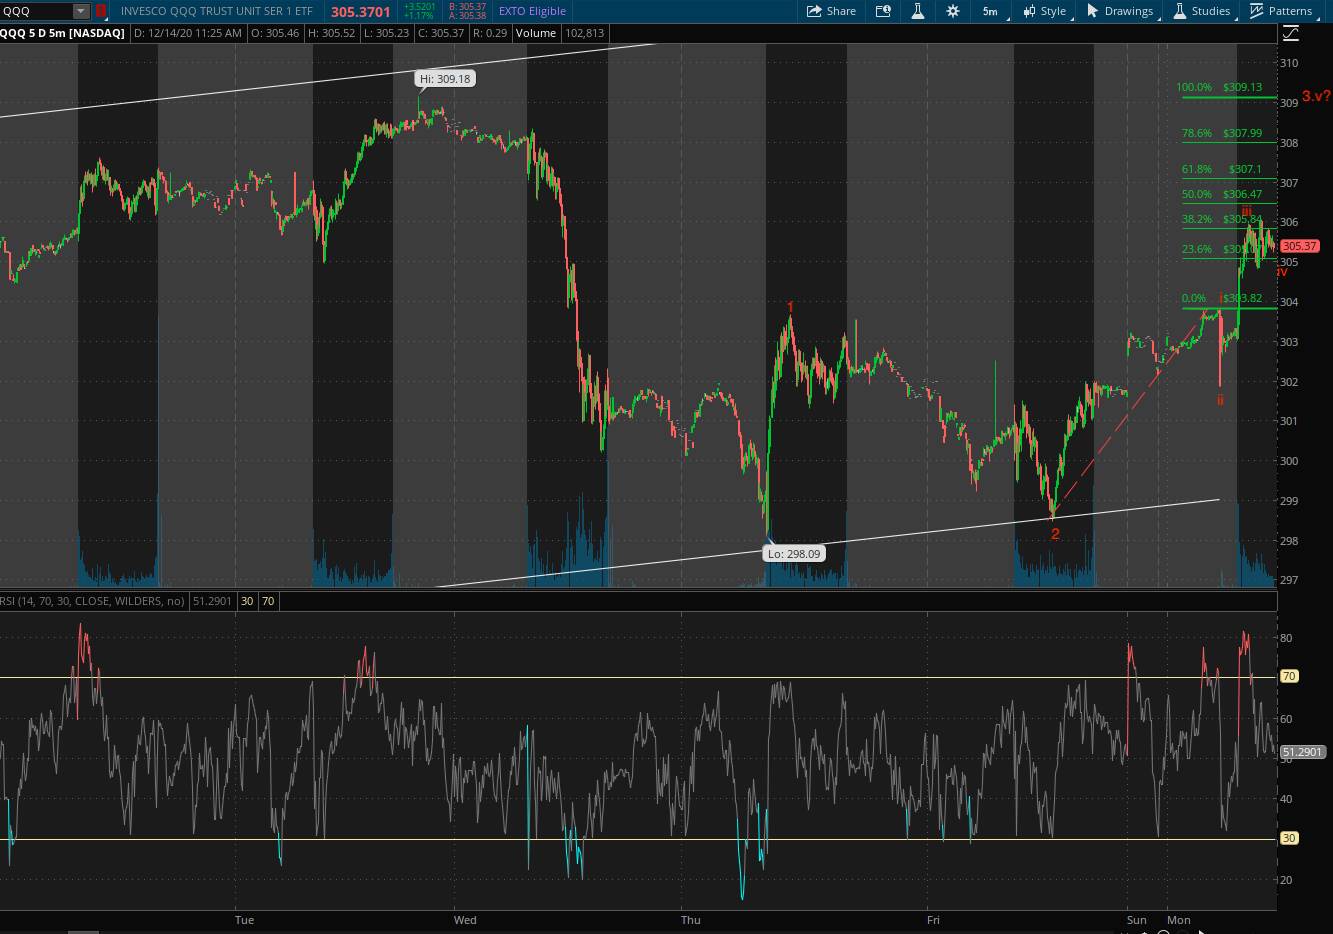Click the red symbol link indicator
1333x934 pixels.
101,11
